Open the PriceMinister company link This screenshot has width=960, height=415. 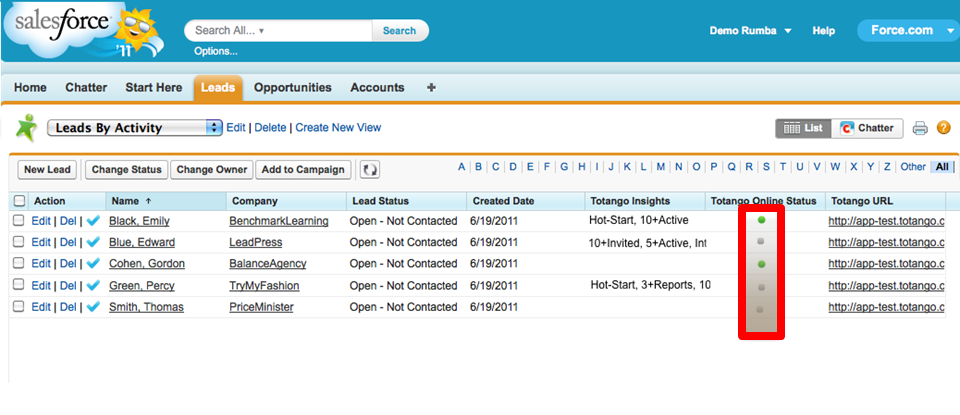point(261,307)
